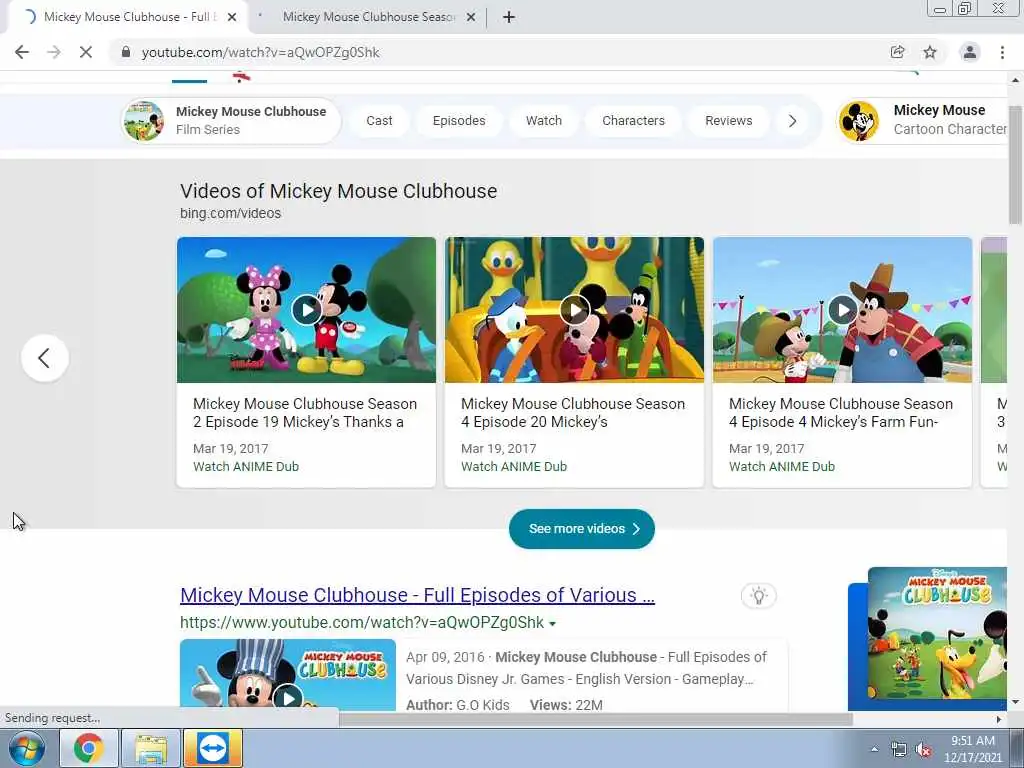This screenshot has height=768, width=1024.
Task: Open the Chrome profile avatar
Action: click(x=970, y=52)
